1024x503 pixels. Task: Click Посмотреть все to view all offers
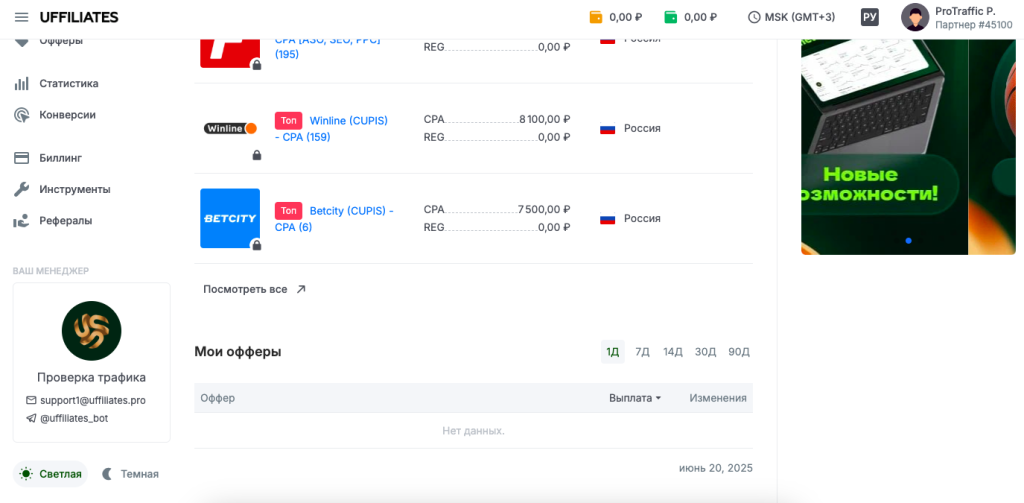pyautogui.click(x=245, y=289)
